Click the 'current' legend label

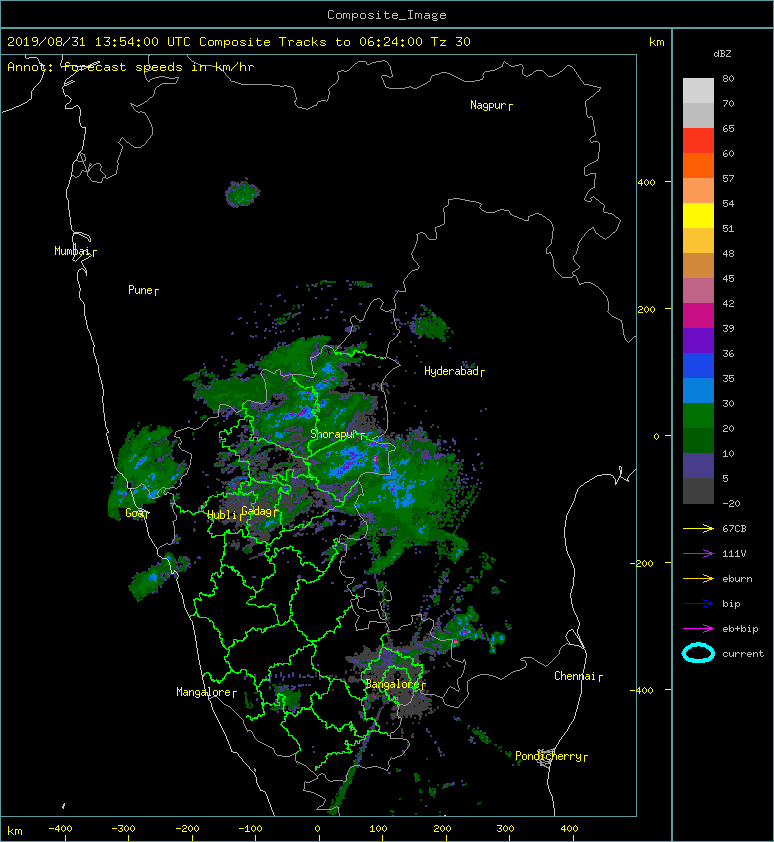743,654
